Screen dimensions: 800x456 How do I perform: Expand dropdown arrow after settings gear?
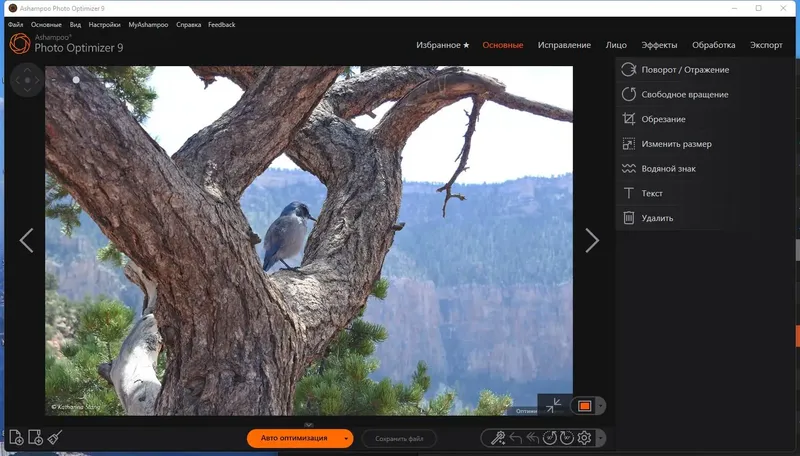[x=601, y=438]
